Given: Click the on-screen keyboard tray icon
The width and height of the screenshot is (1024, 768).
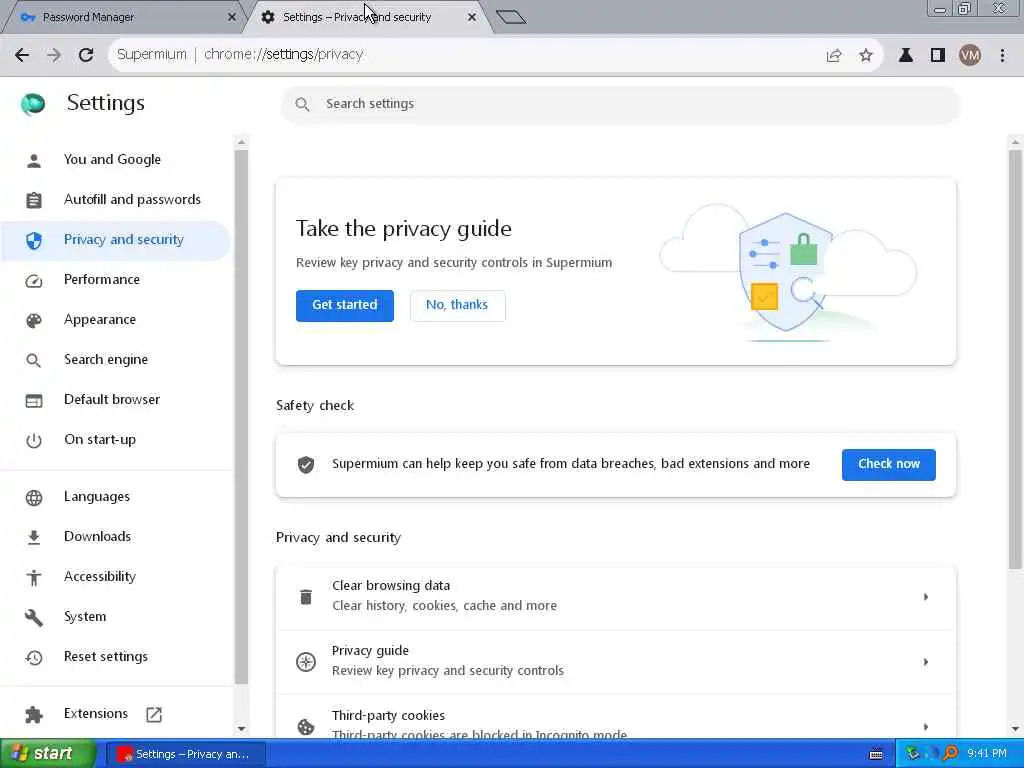Looking at the screenshot, I should (876, 755).
